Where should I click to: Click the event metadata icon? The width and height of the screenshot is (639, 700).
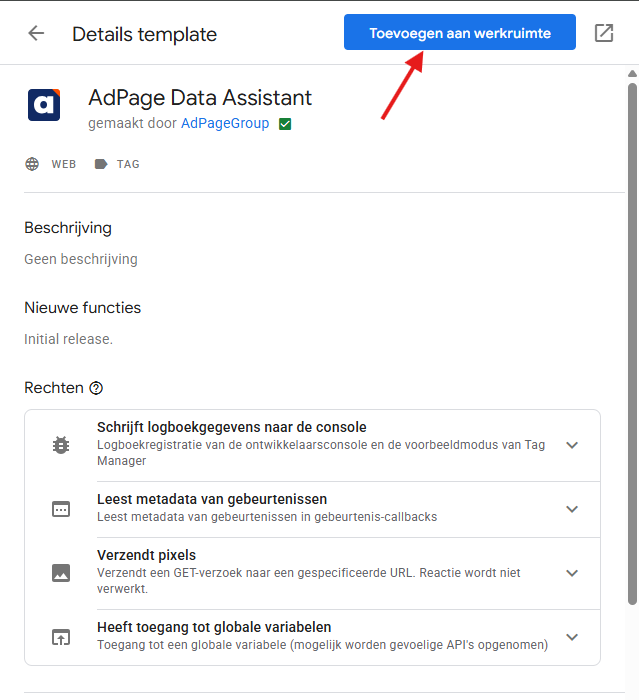pos(61,509)
